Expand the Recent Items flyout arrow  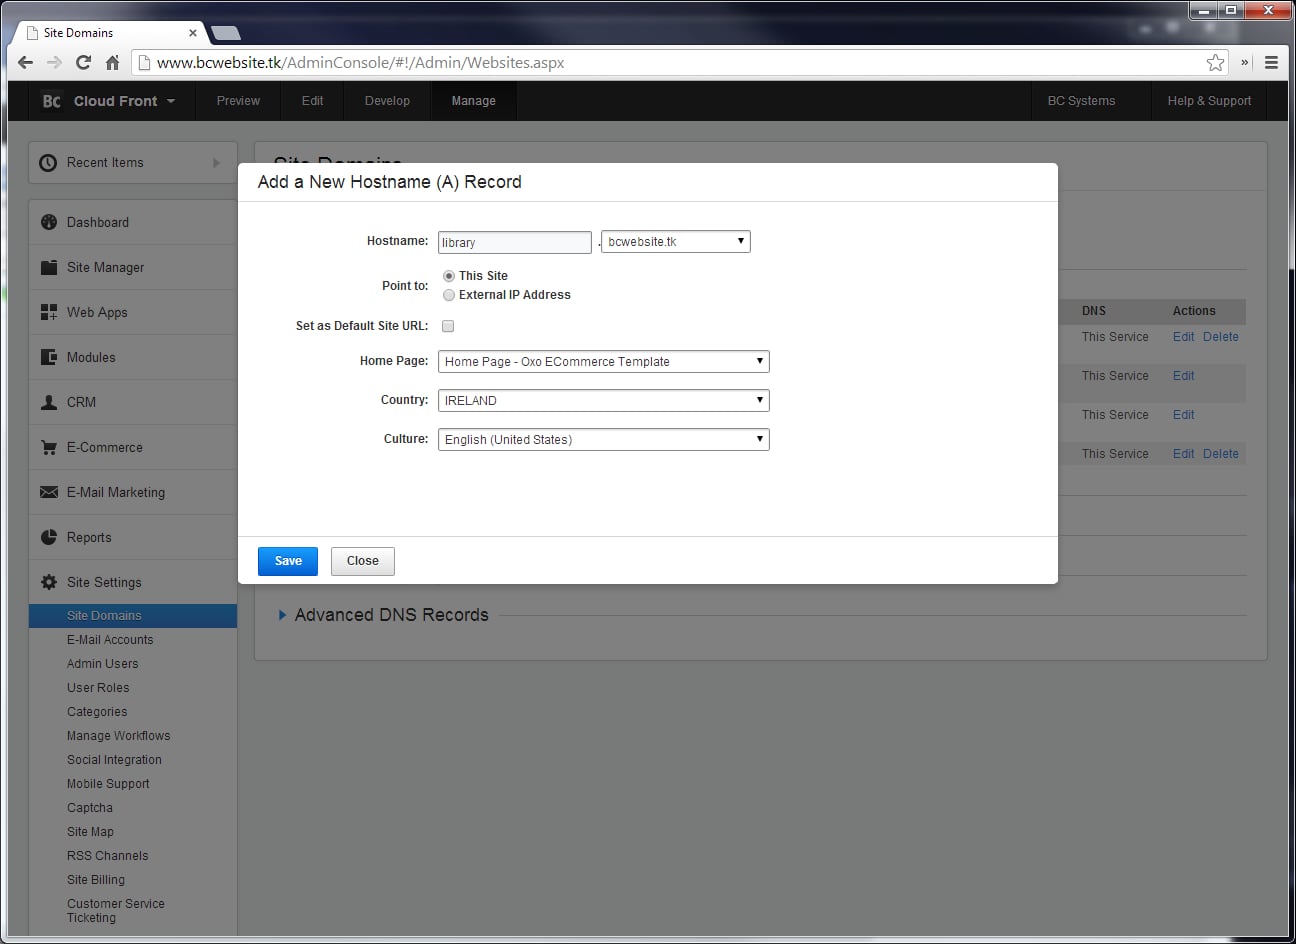216,162
